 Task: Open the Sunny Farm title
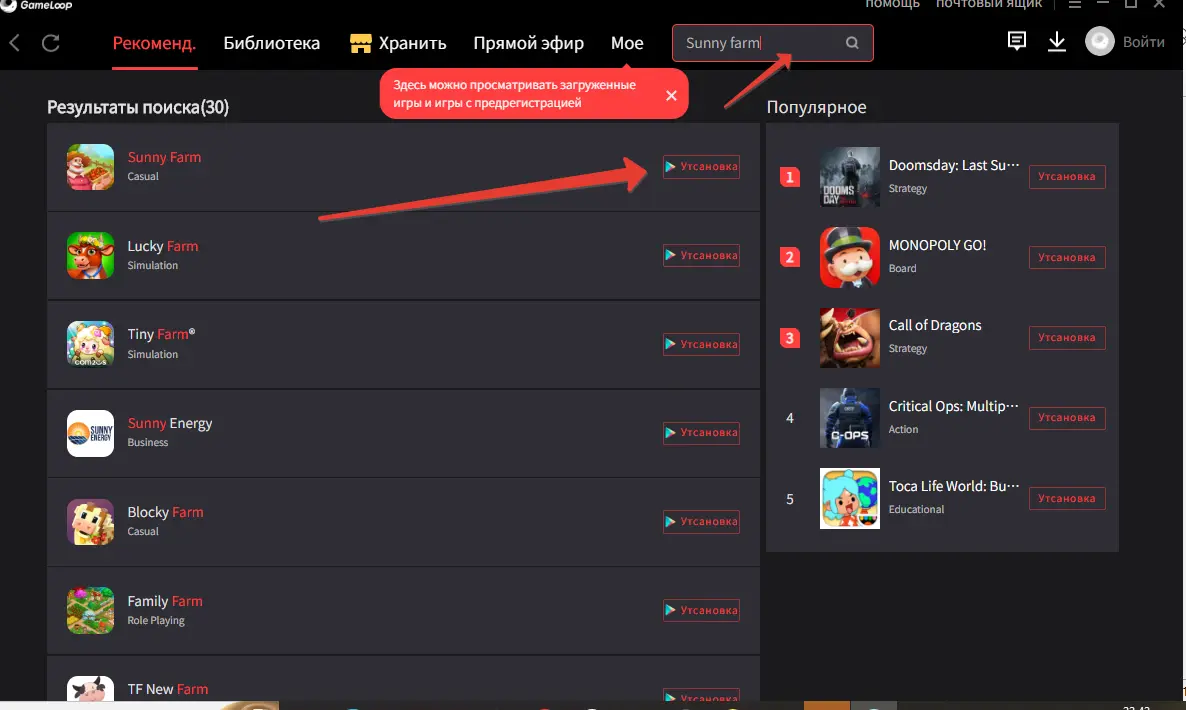164,157
